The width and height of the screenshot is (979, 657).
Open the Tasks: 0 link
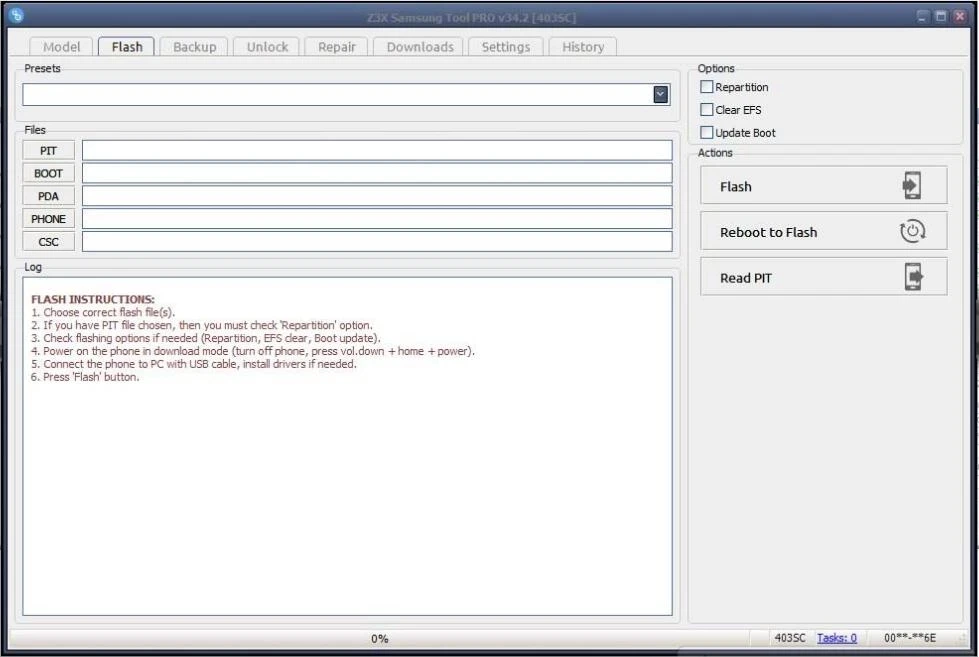(x=837, y=638)
